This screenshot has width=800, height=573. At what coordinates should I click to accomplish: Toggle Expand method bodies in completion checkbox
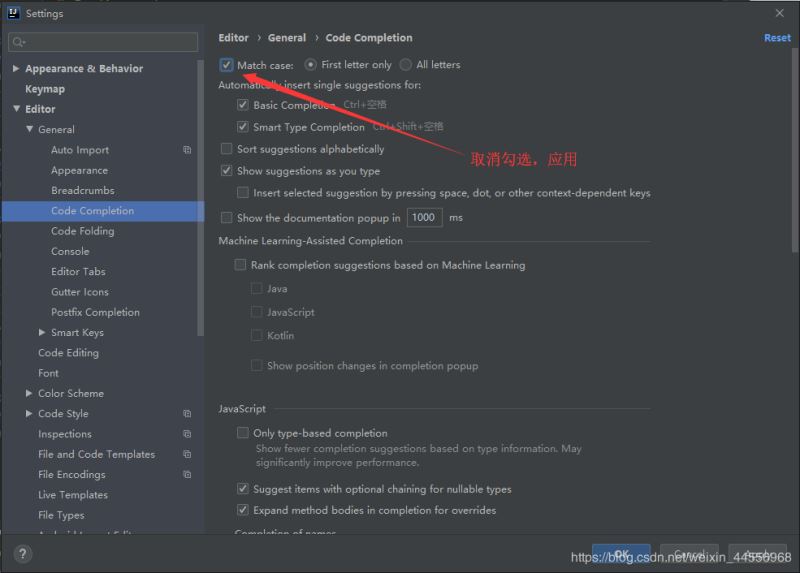coord(243,510)
